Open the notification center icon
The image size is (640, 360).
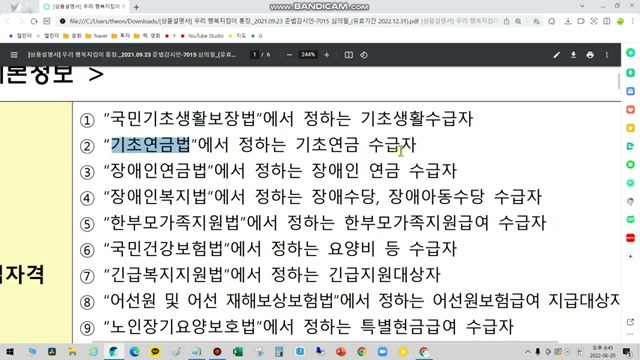(x=627, y=351)
